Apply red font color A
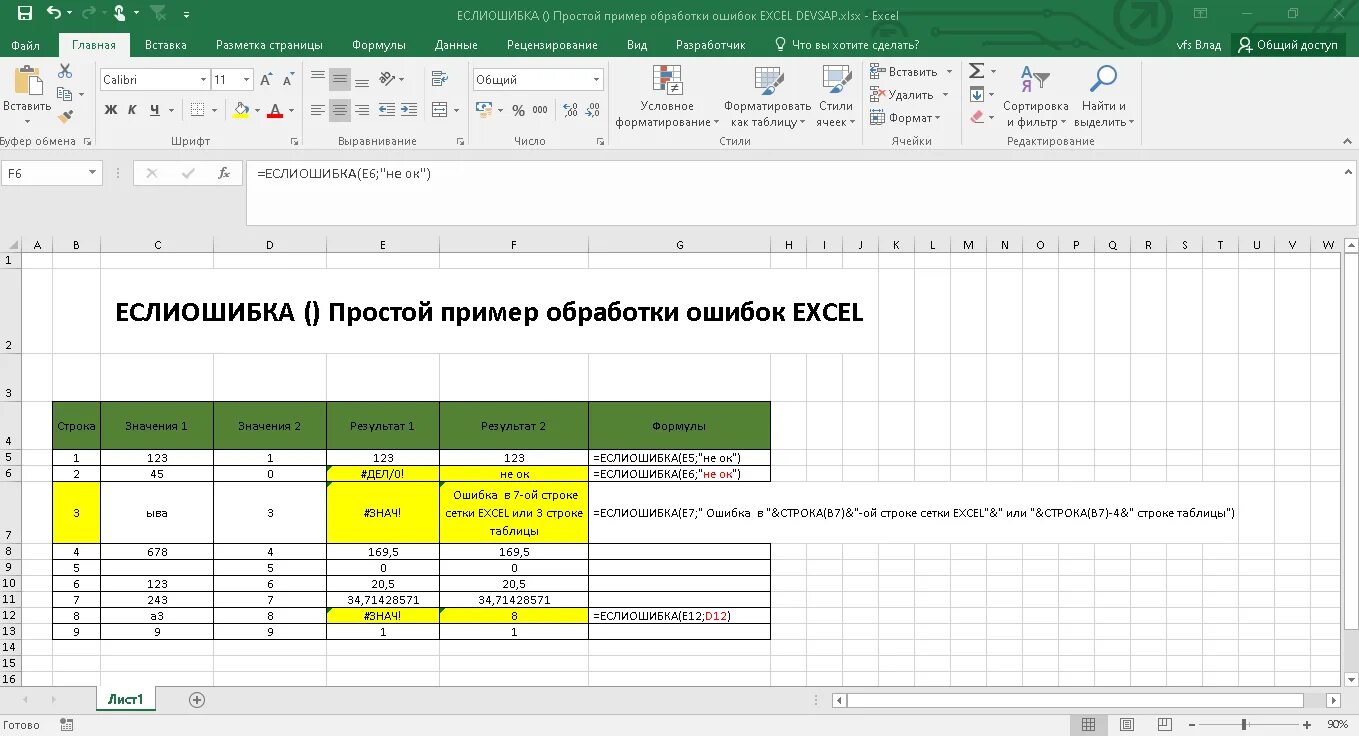1359x736 pixels. (x=276, y=110)
